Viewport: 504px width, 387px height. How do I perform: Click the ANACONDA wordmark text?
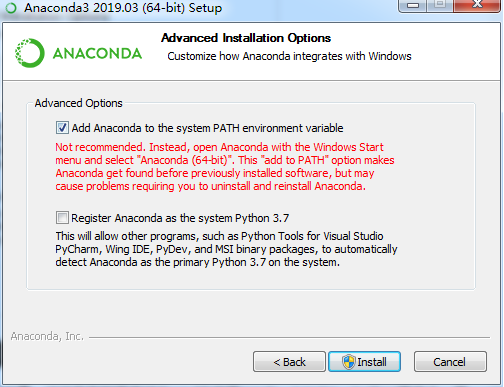coord(97,54)
